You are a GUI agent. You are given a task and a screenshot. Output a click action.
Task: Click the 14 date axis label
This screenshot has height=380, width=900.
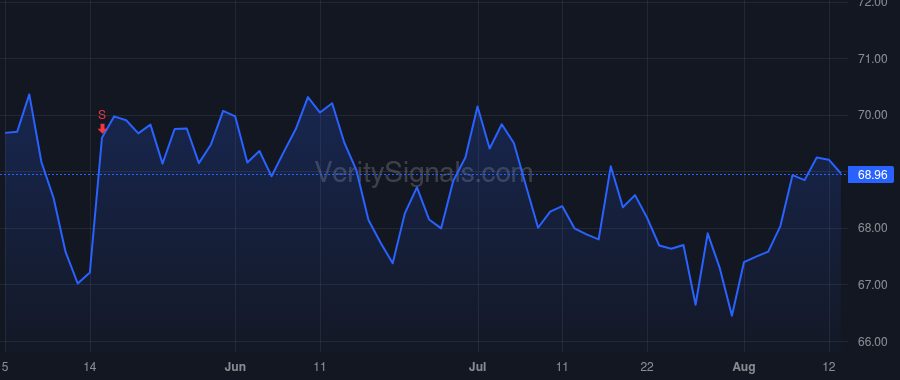pos(90,367)
